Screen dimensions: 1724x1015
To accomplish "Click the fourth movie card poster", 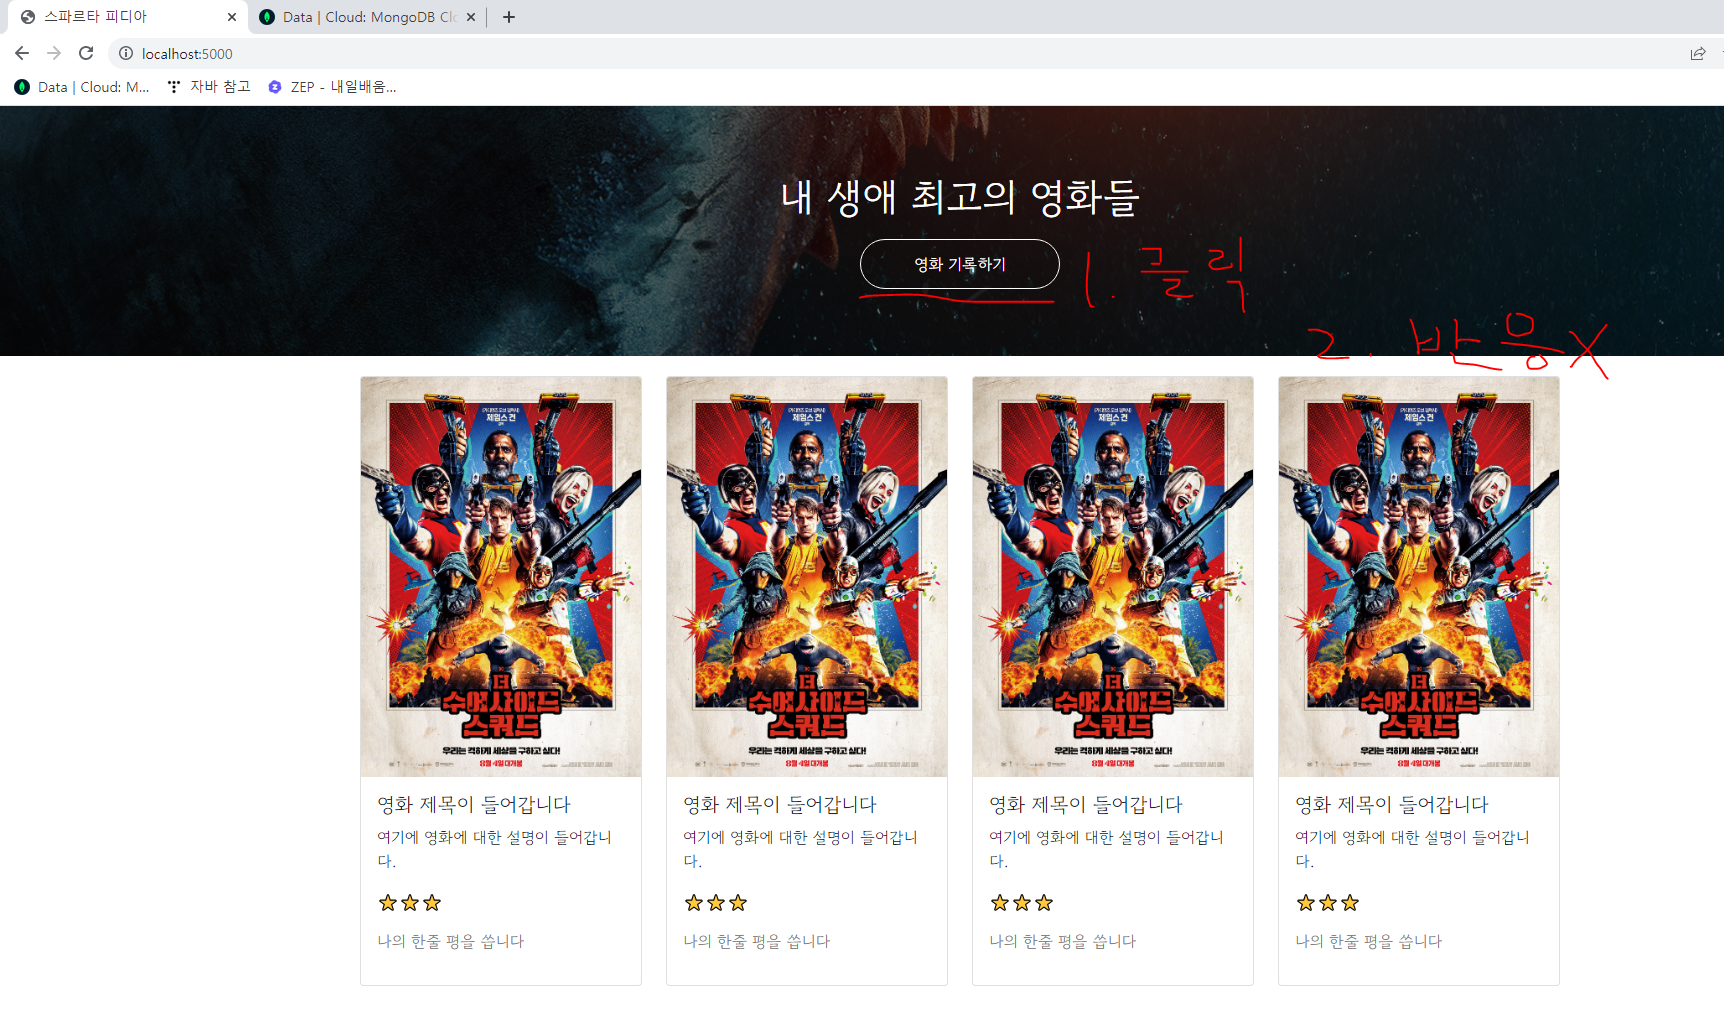I will (1419, 577).
